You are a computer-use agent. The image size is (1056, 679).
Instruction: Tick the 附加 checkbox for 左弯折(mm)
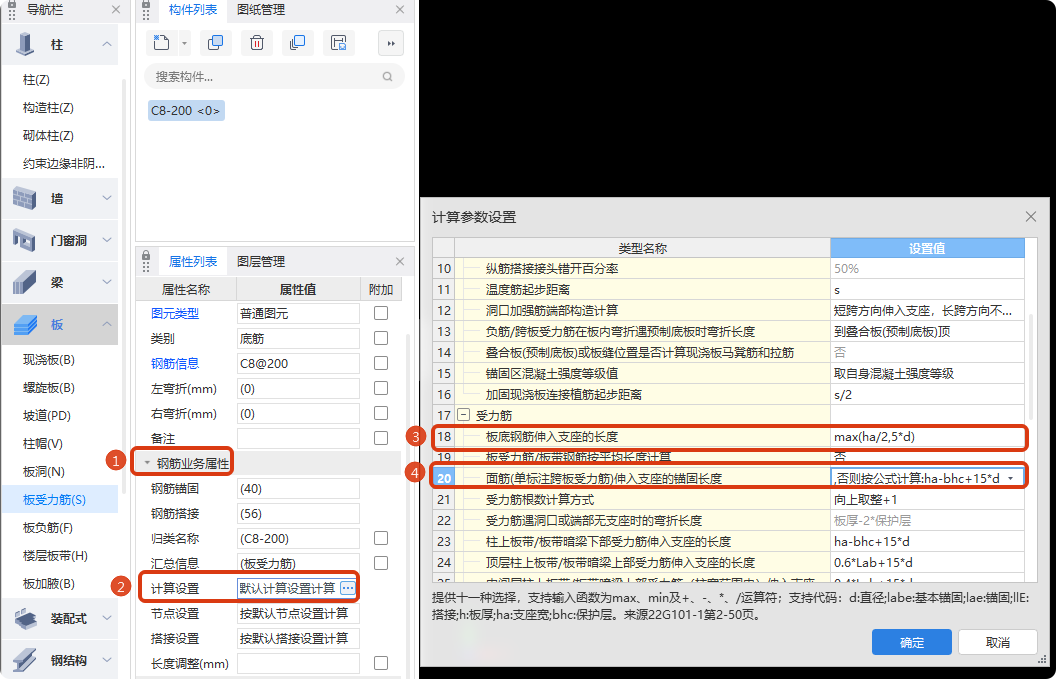(381, 388)
